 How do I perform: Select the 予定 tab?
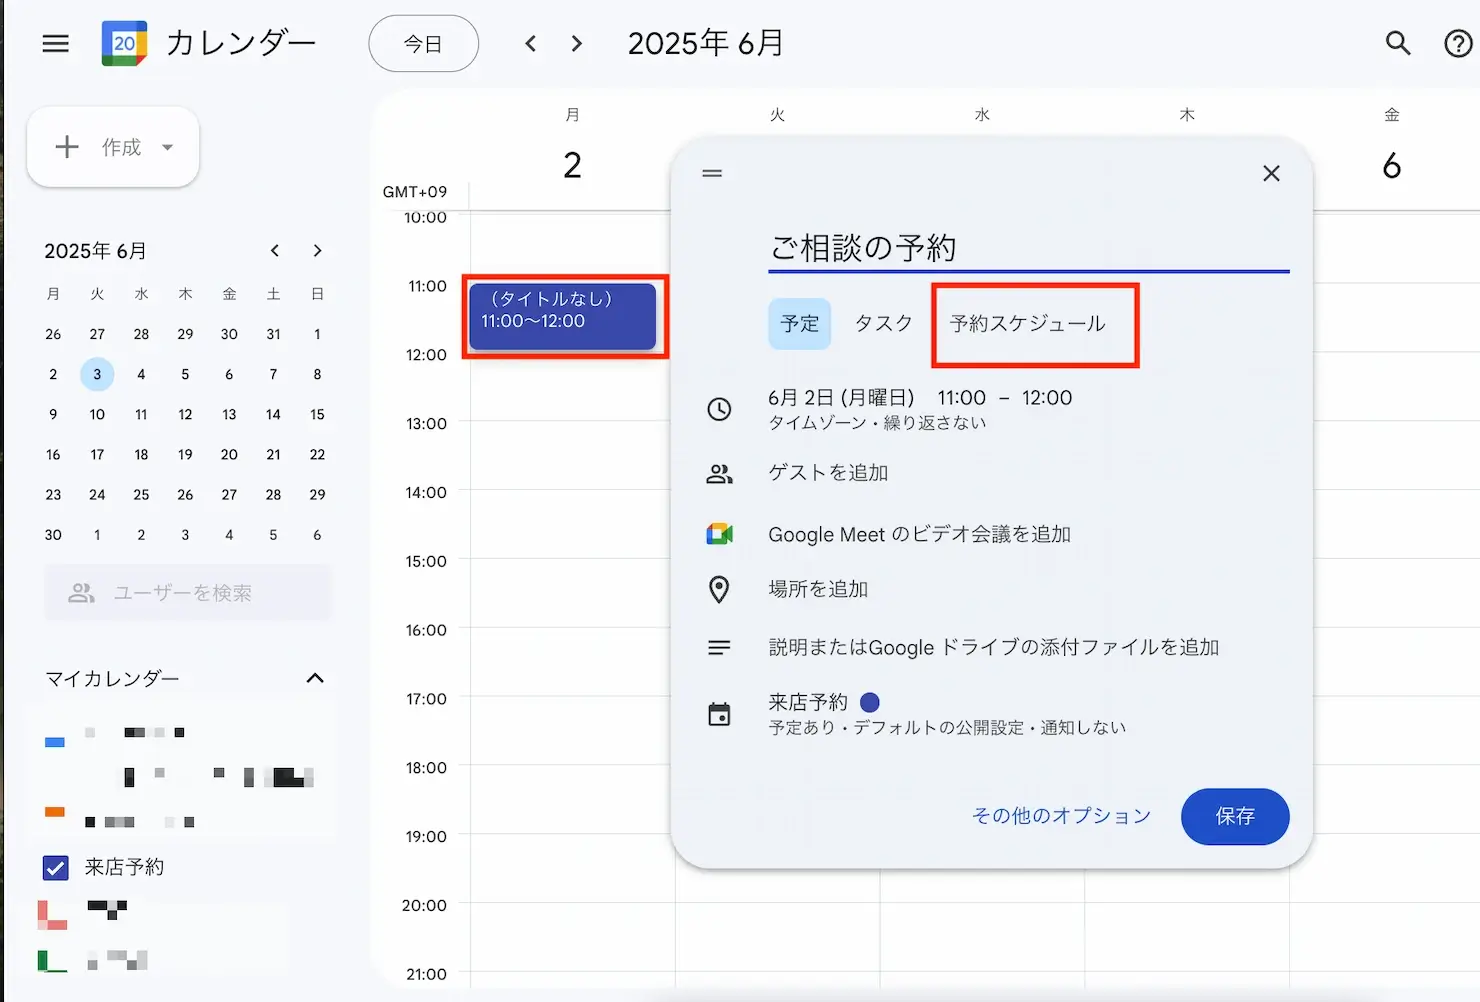(x=800, y=324)
